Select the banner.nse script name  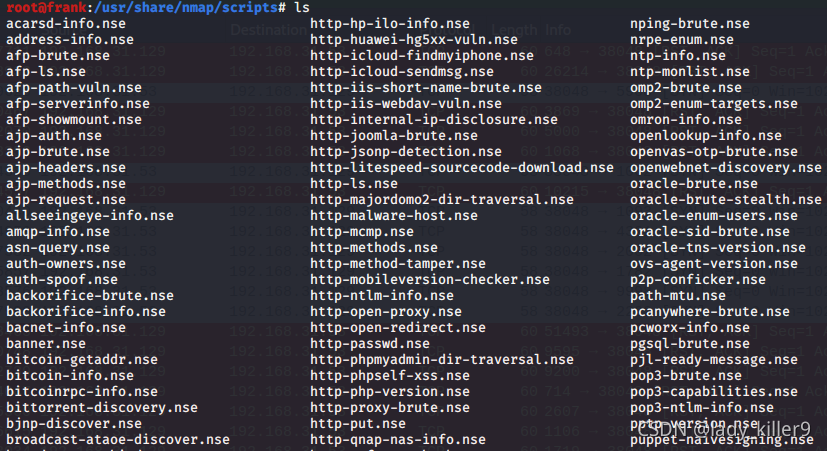[46, 344]
